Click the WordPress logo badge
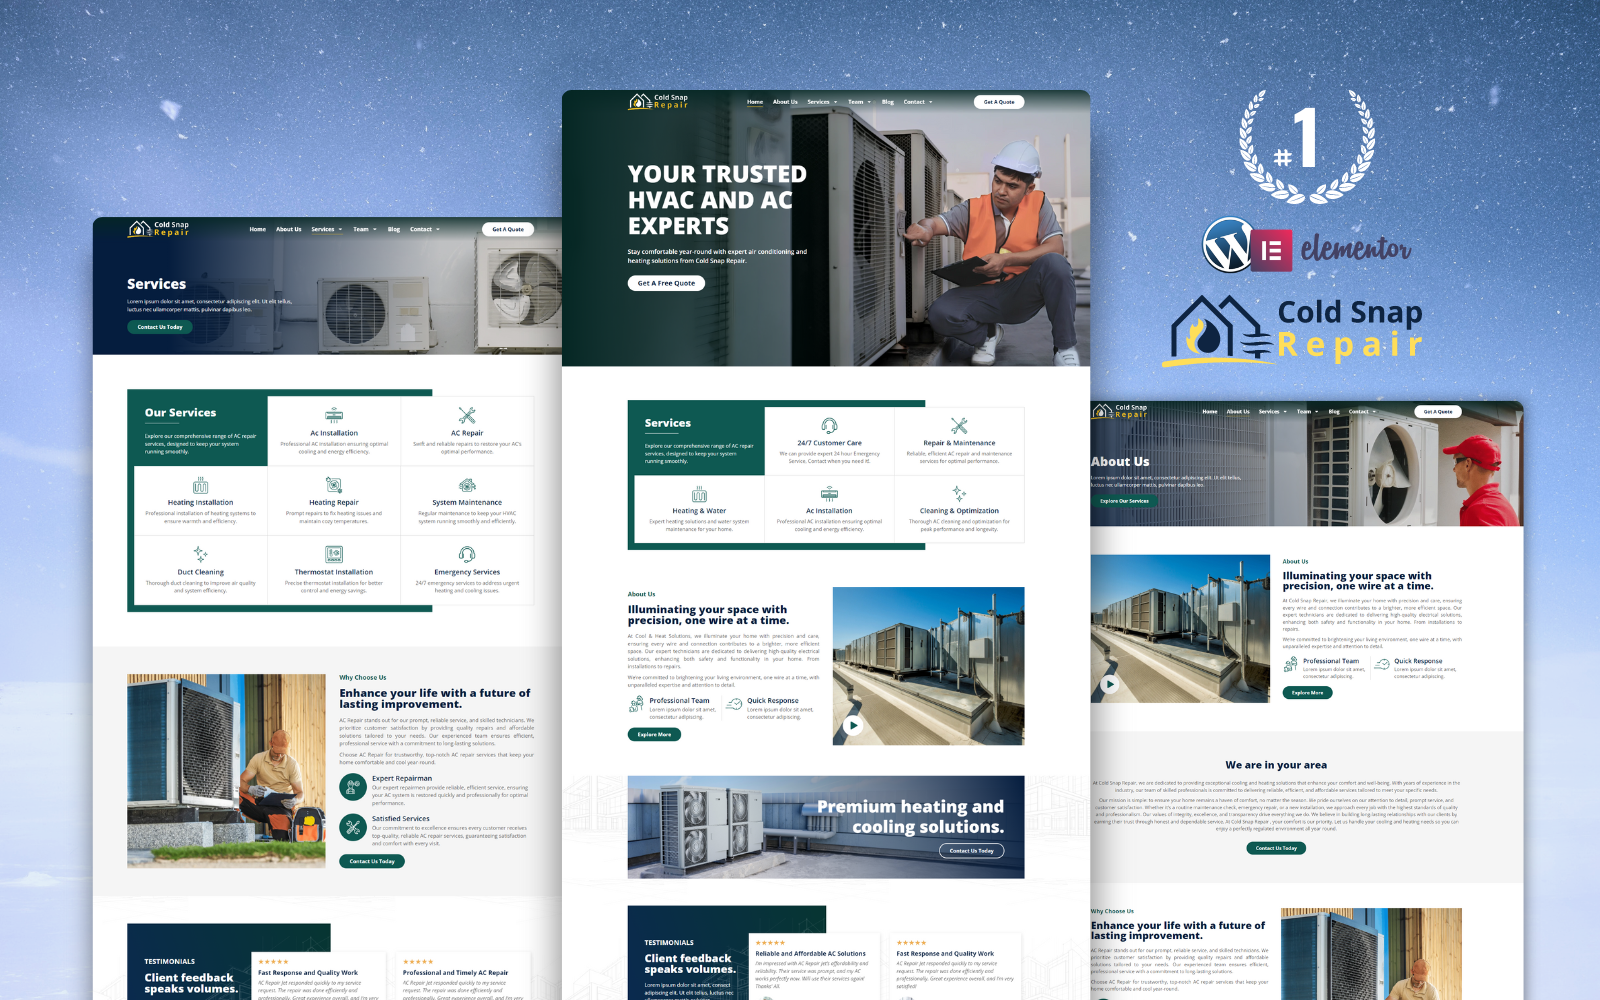Image resolution: width=1600 pixels, height=1000 pixels. click(x=1227, y=246)
